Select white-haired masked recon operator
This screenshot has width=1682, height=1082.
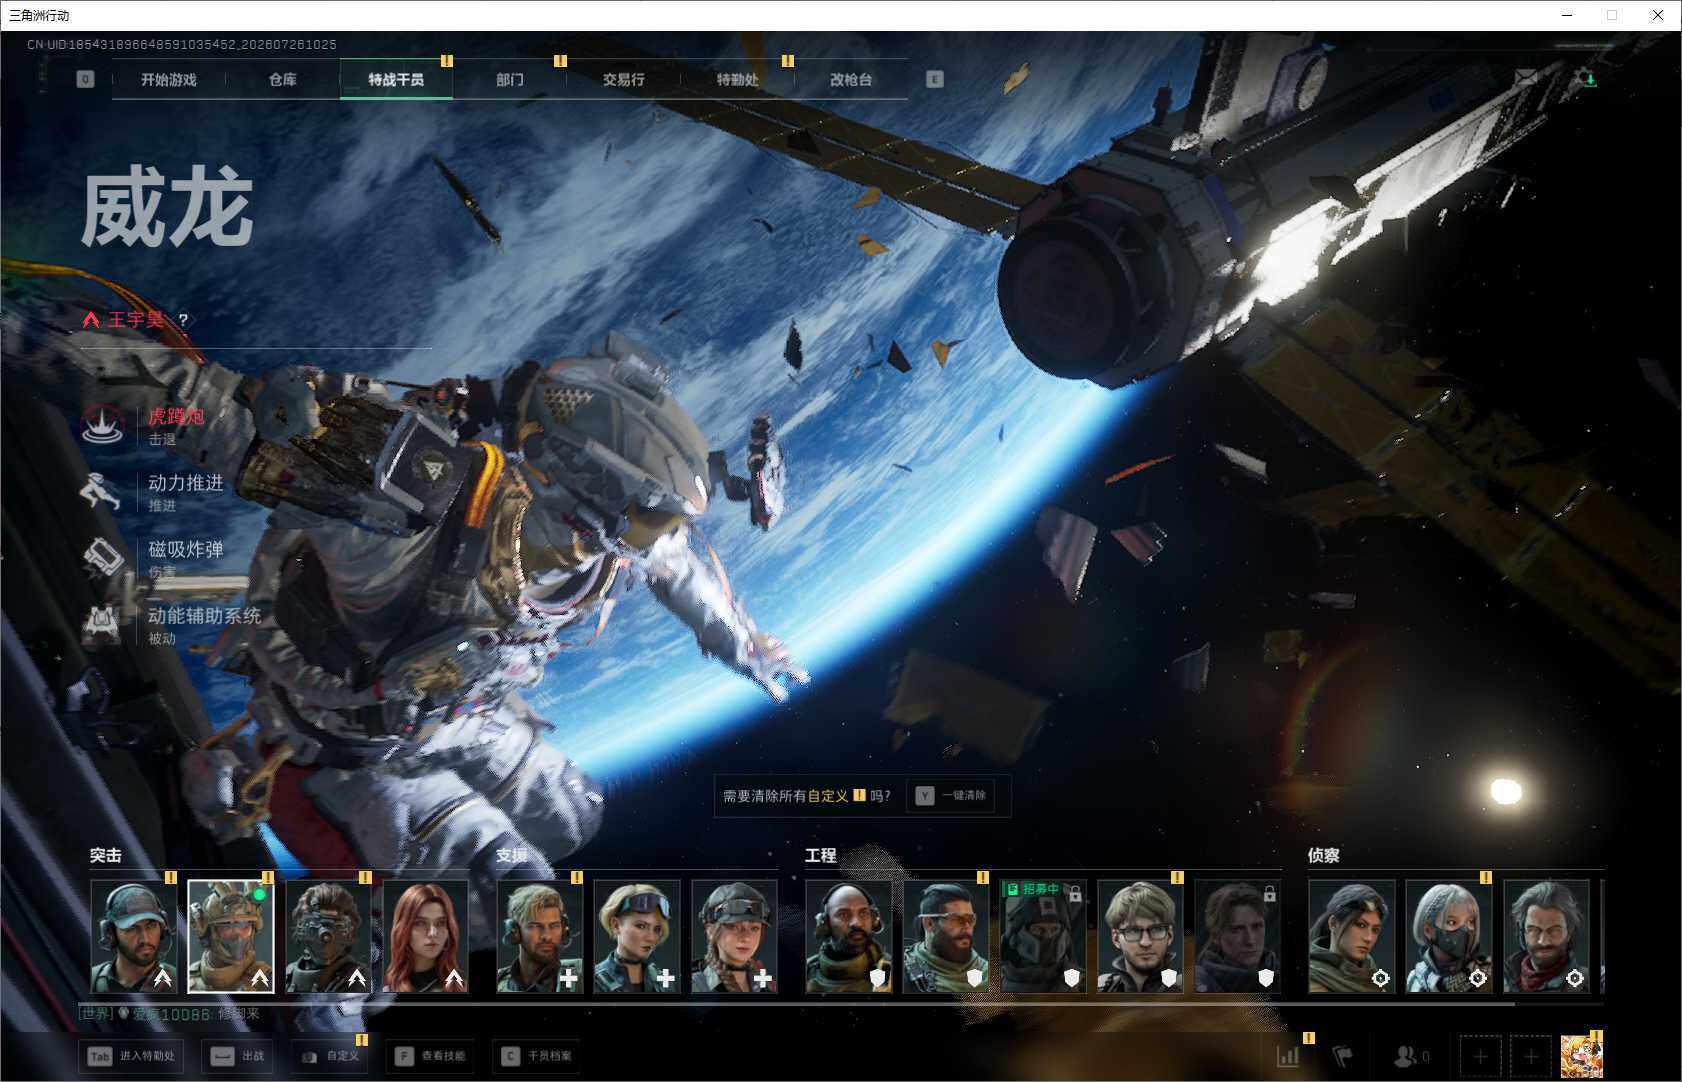tap(1449, 936)
